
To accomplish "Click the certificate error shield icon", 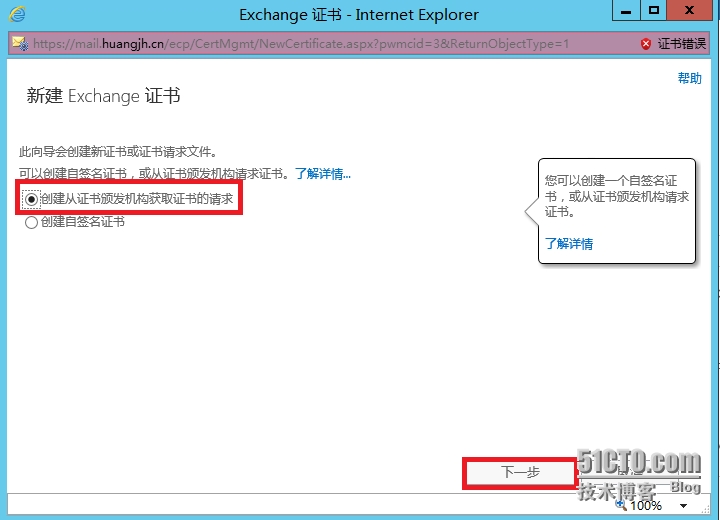I will [646, 44].
